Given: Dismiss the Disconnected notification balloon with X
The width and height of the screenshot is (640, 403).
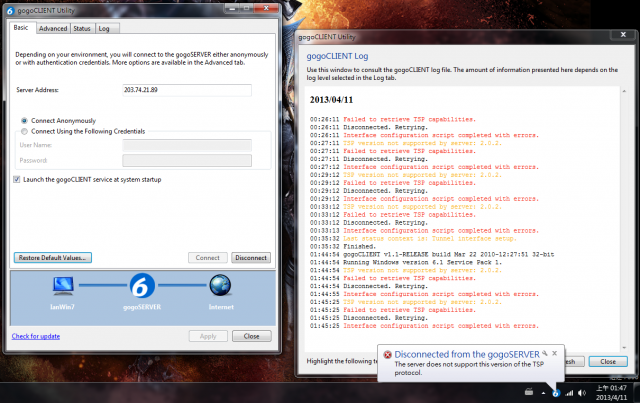Looking at the screenshot, I should click(554, 353).
